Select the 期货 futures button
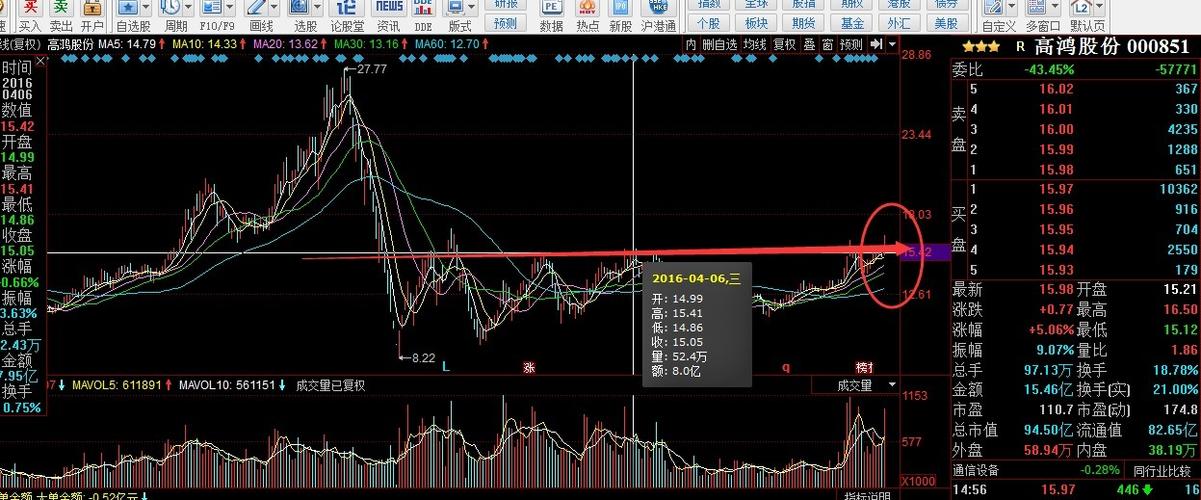1201x500 pixels. click(803, 23)
